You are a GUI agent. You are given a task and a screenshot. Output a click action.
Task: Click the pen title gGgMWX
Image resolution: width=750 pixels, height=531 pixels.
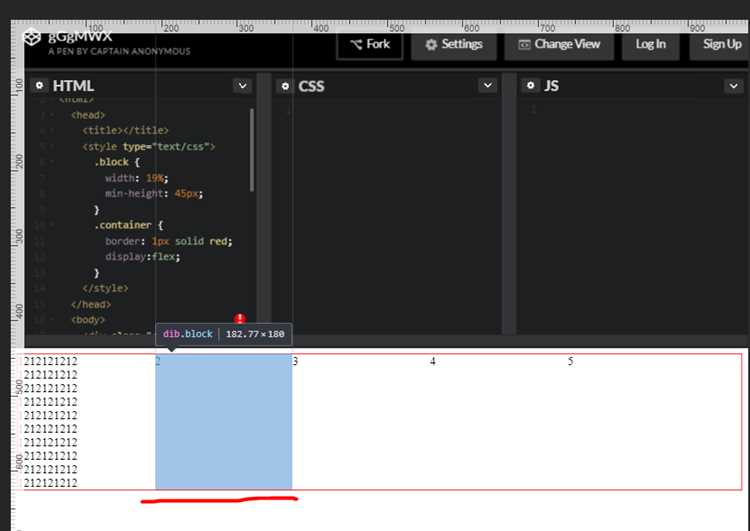click(79, 36)
